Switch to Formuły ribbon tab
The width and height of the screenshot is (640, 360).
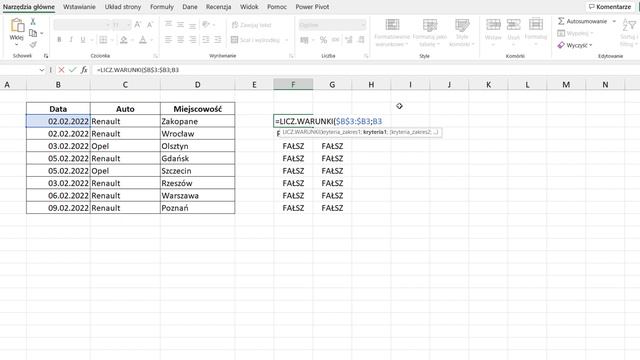162,7
